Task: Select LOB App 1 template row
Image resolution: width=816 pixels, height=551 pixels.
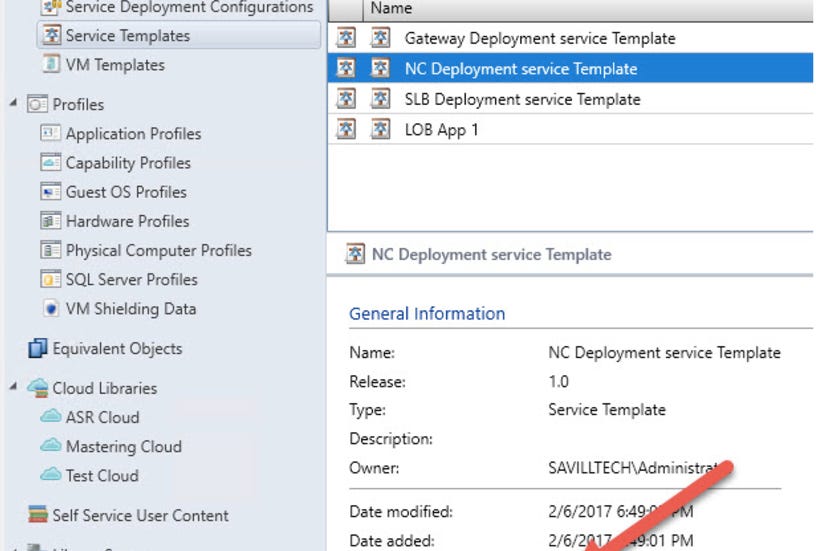Action: coord(570,129)
